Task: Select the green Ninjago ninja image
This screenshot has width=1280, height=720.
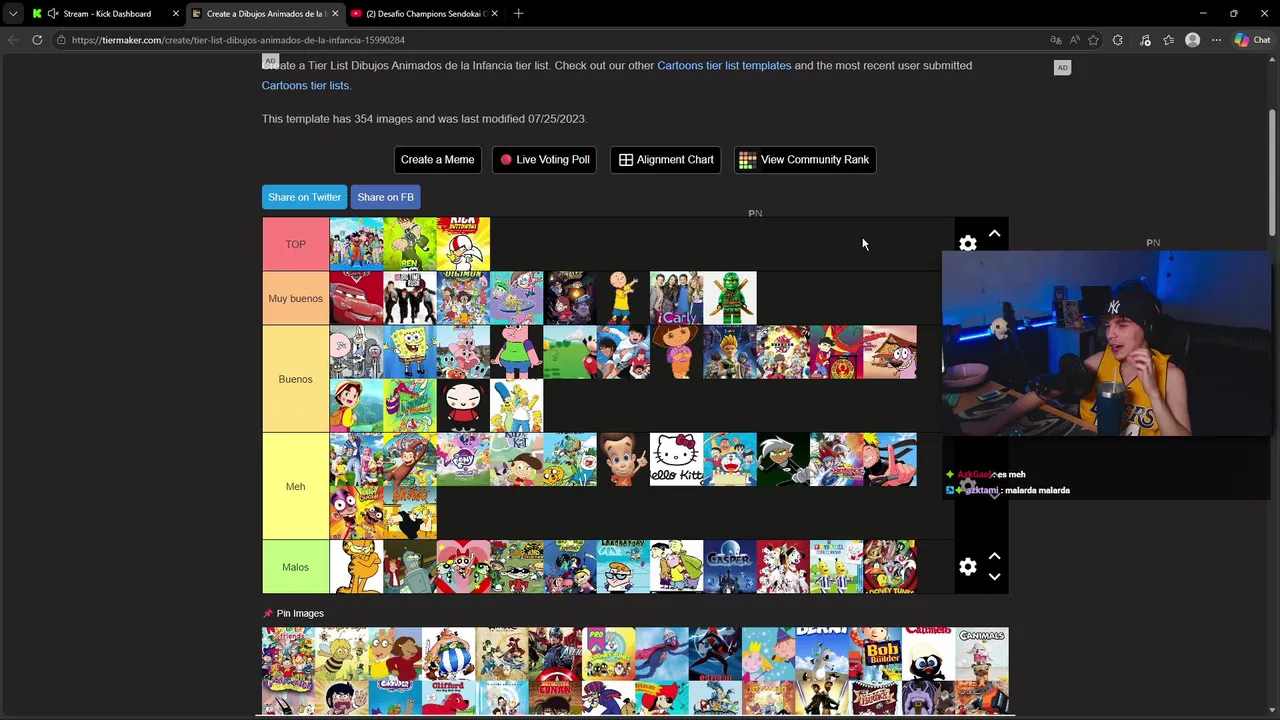Action: (x=730, y=298)
